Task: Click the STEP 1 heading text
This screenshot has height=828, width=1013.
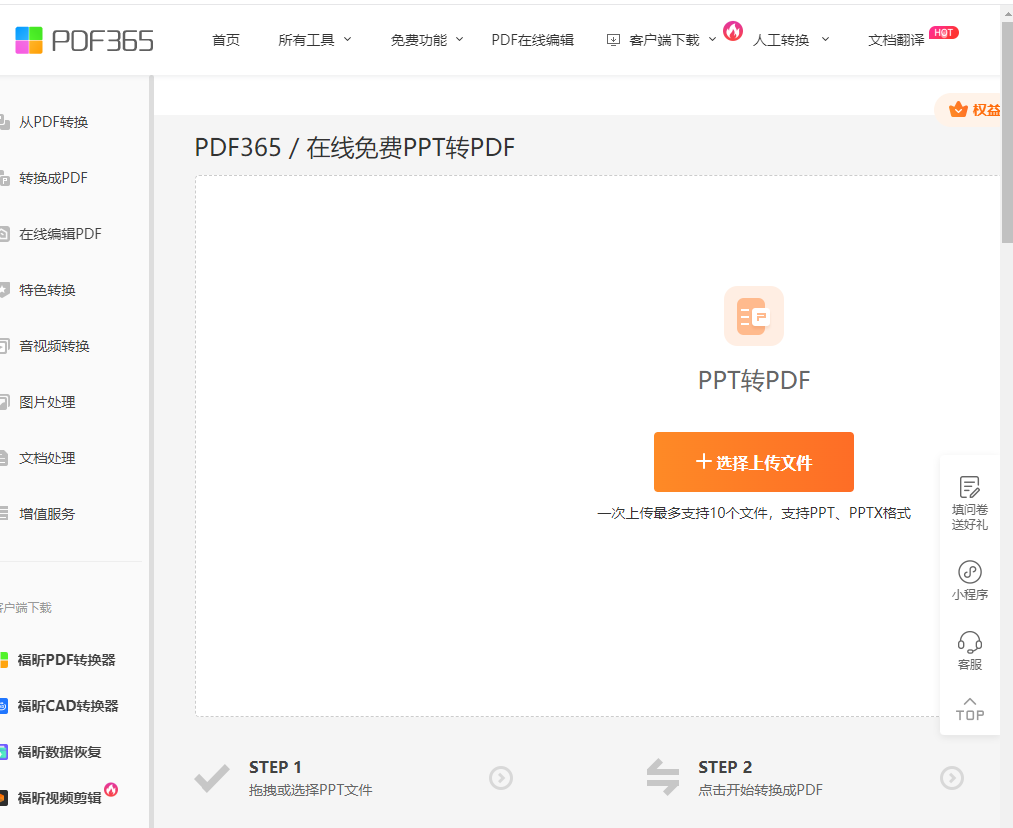Action: [275, 767]
